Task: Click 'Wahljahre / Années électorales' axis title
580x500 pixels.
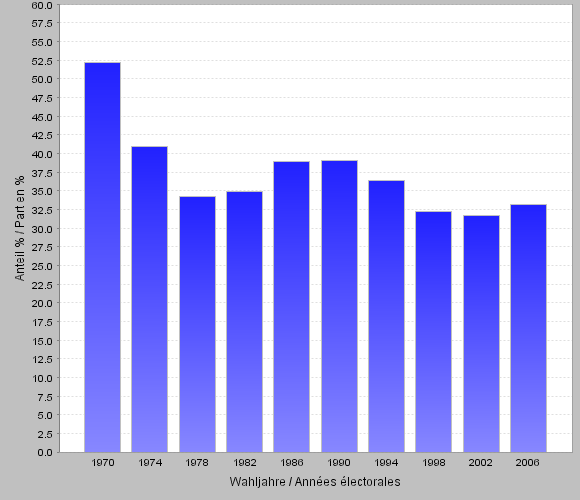Action: pyautogui.click(x=315, y=482)
